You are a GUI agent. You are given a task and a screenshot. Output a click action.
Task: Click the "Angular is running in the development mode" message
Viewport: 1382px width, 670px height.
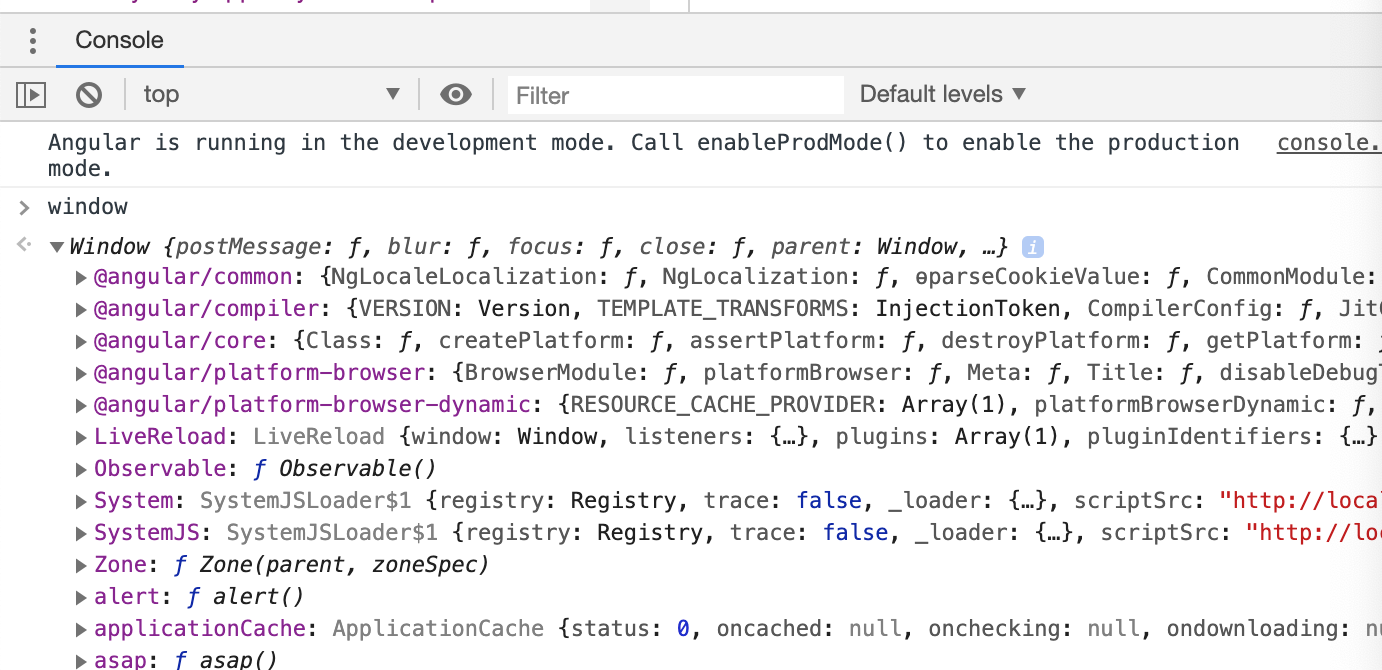click(x=644, y=155)
